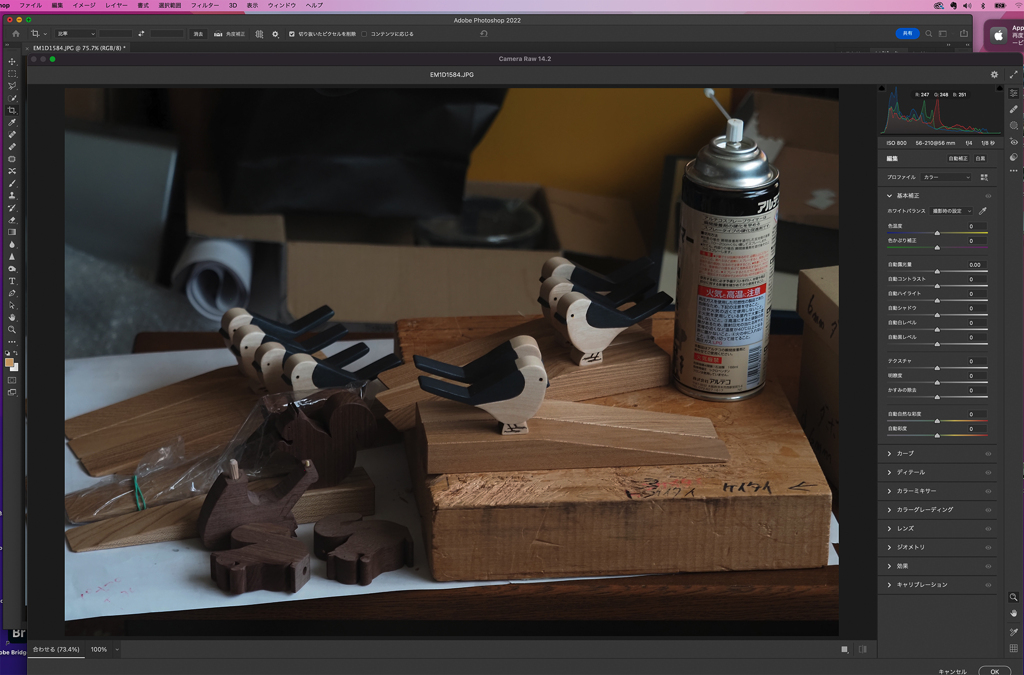Image resolution: width=1024 pixels, height=675 pixels.
Task: Select the masking tool icon
Action: 1013,125
